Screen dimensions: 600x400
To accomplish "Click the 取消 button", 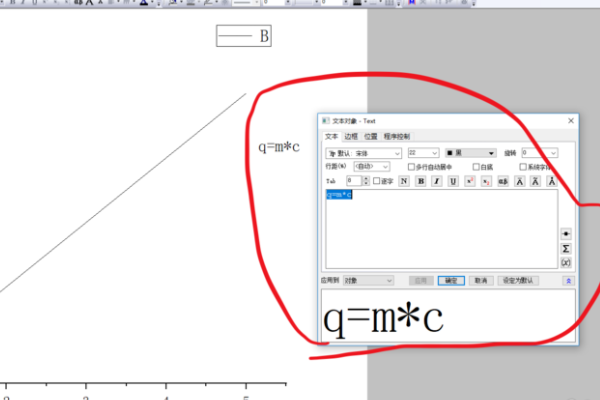I will (x=481, y=281).
